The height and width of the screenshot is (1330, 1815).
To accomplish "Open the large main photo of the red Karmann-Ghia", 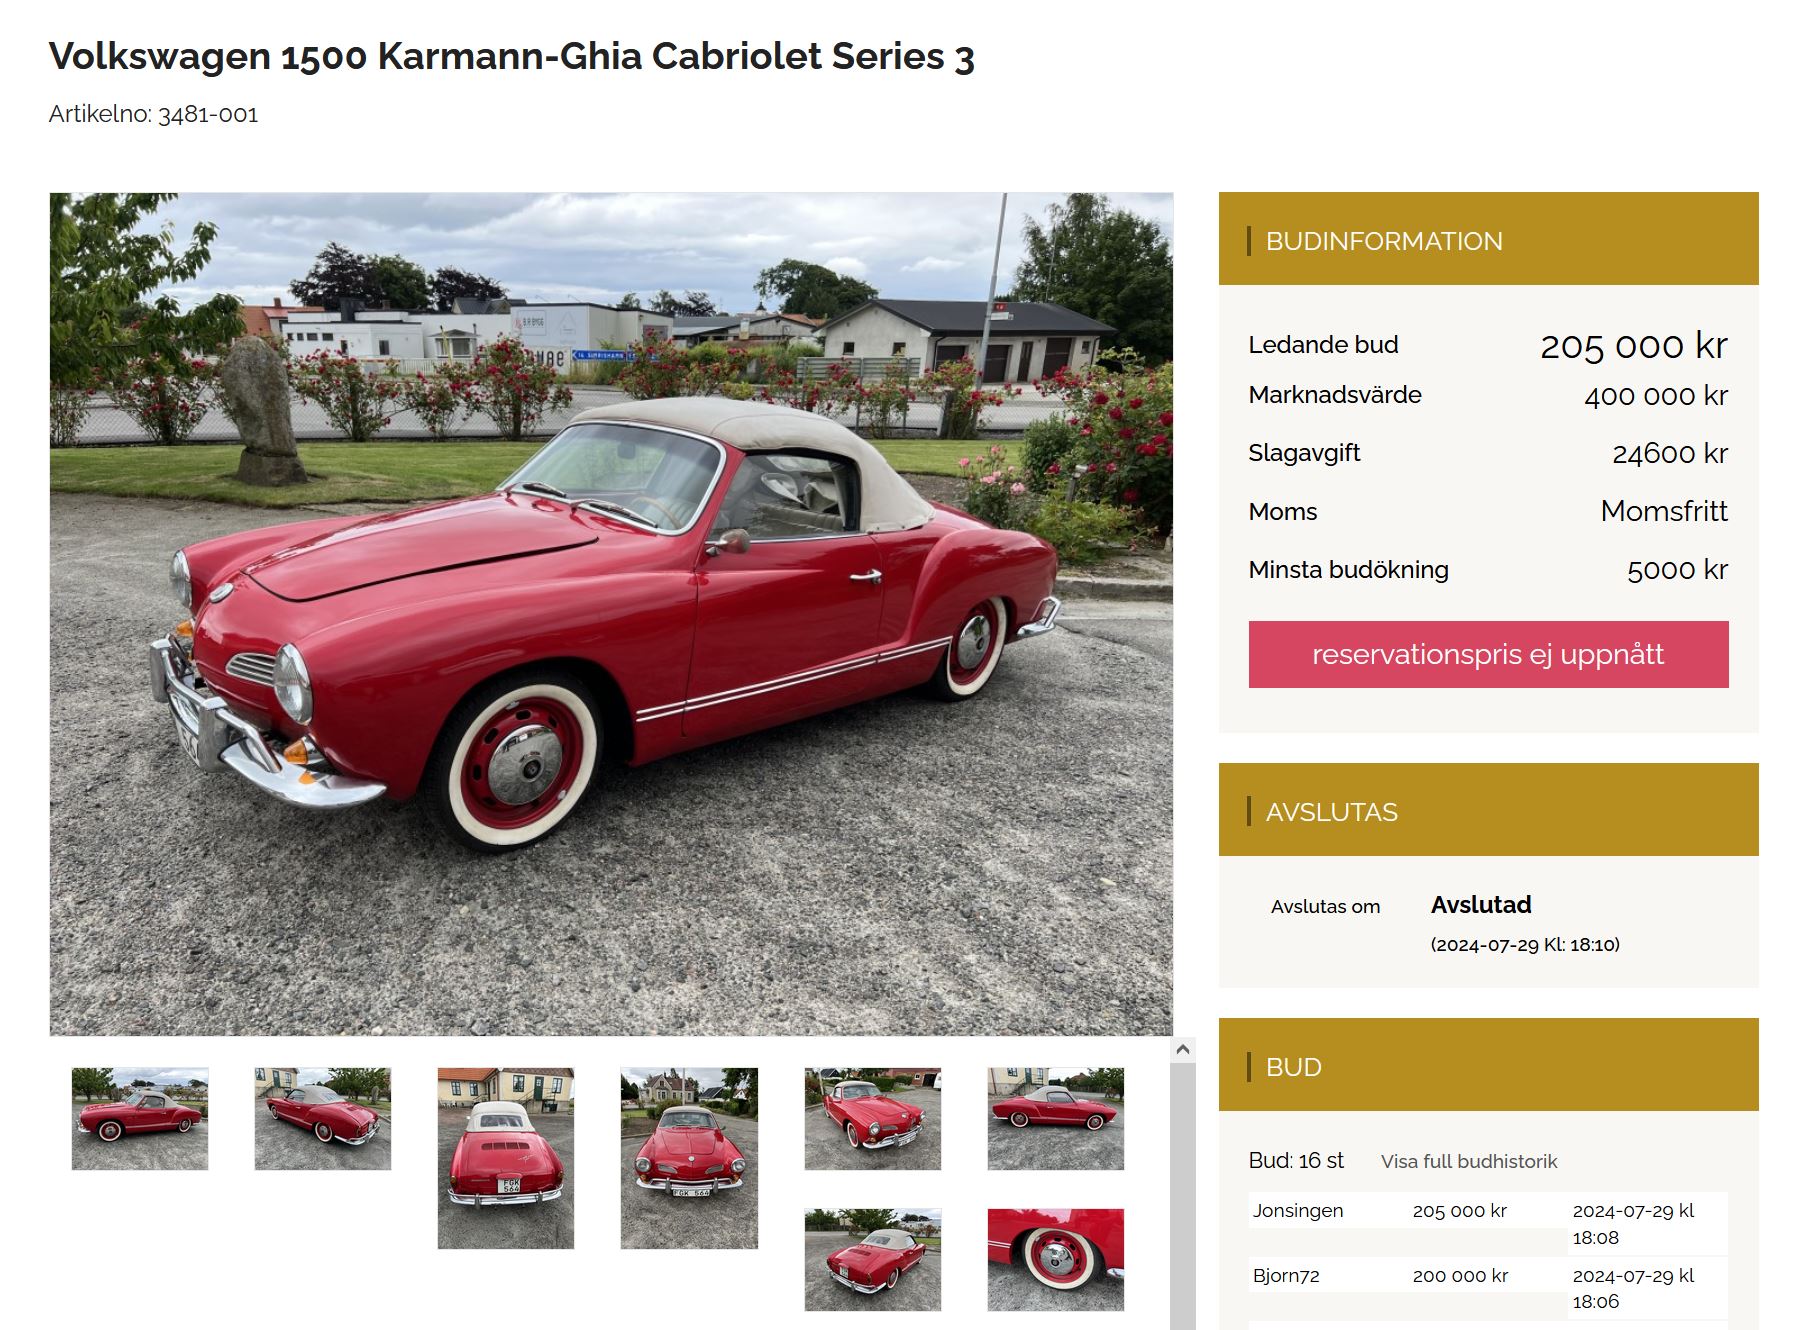I will (611, 613).
